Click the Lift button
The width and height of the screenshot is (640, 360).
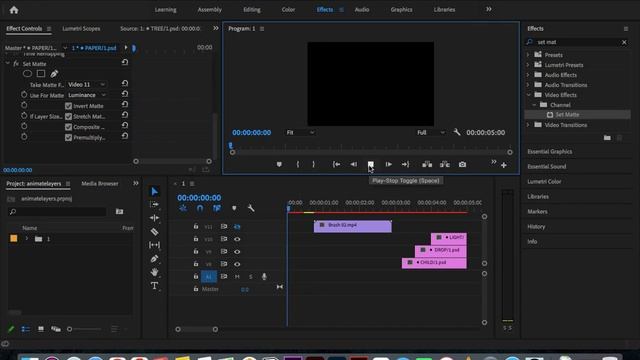coord(427,164)
